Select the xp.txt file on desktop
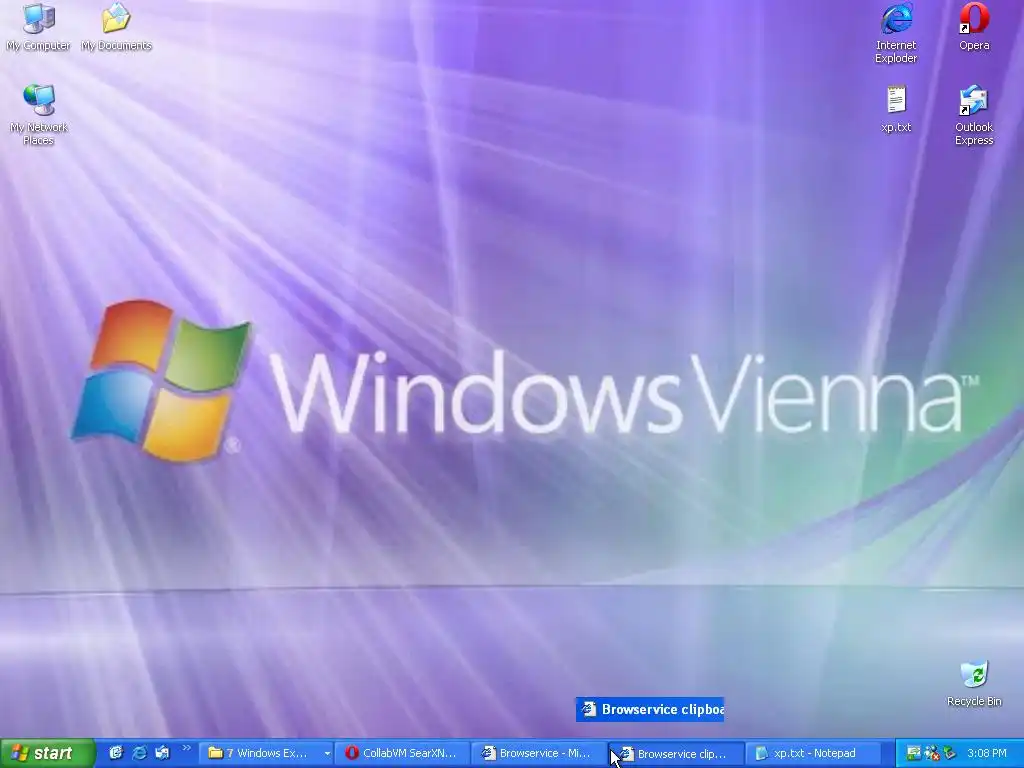1024x768 pixels. click(896, 108)
